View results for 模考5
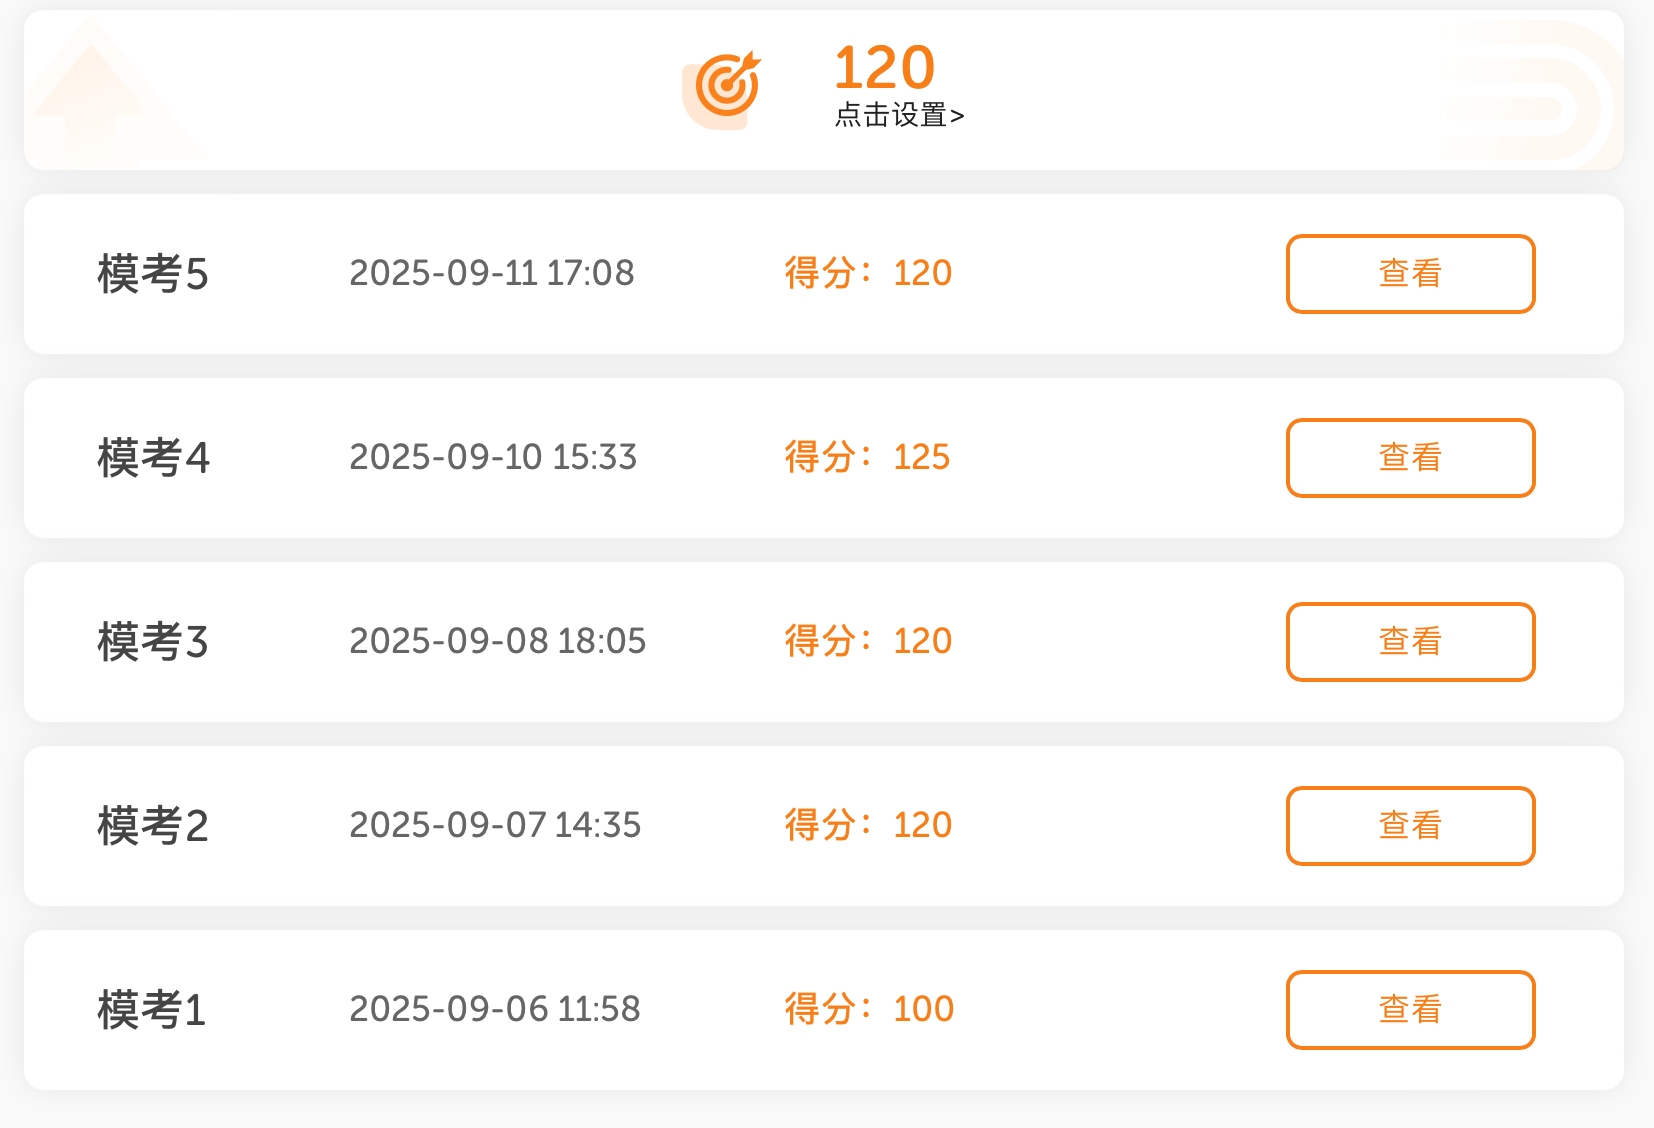The width and height of the screenshot is (1654, 1128). point(1410,274)
